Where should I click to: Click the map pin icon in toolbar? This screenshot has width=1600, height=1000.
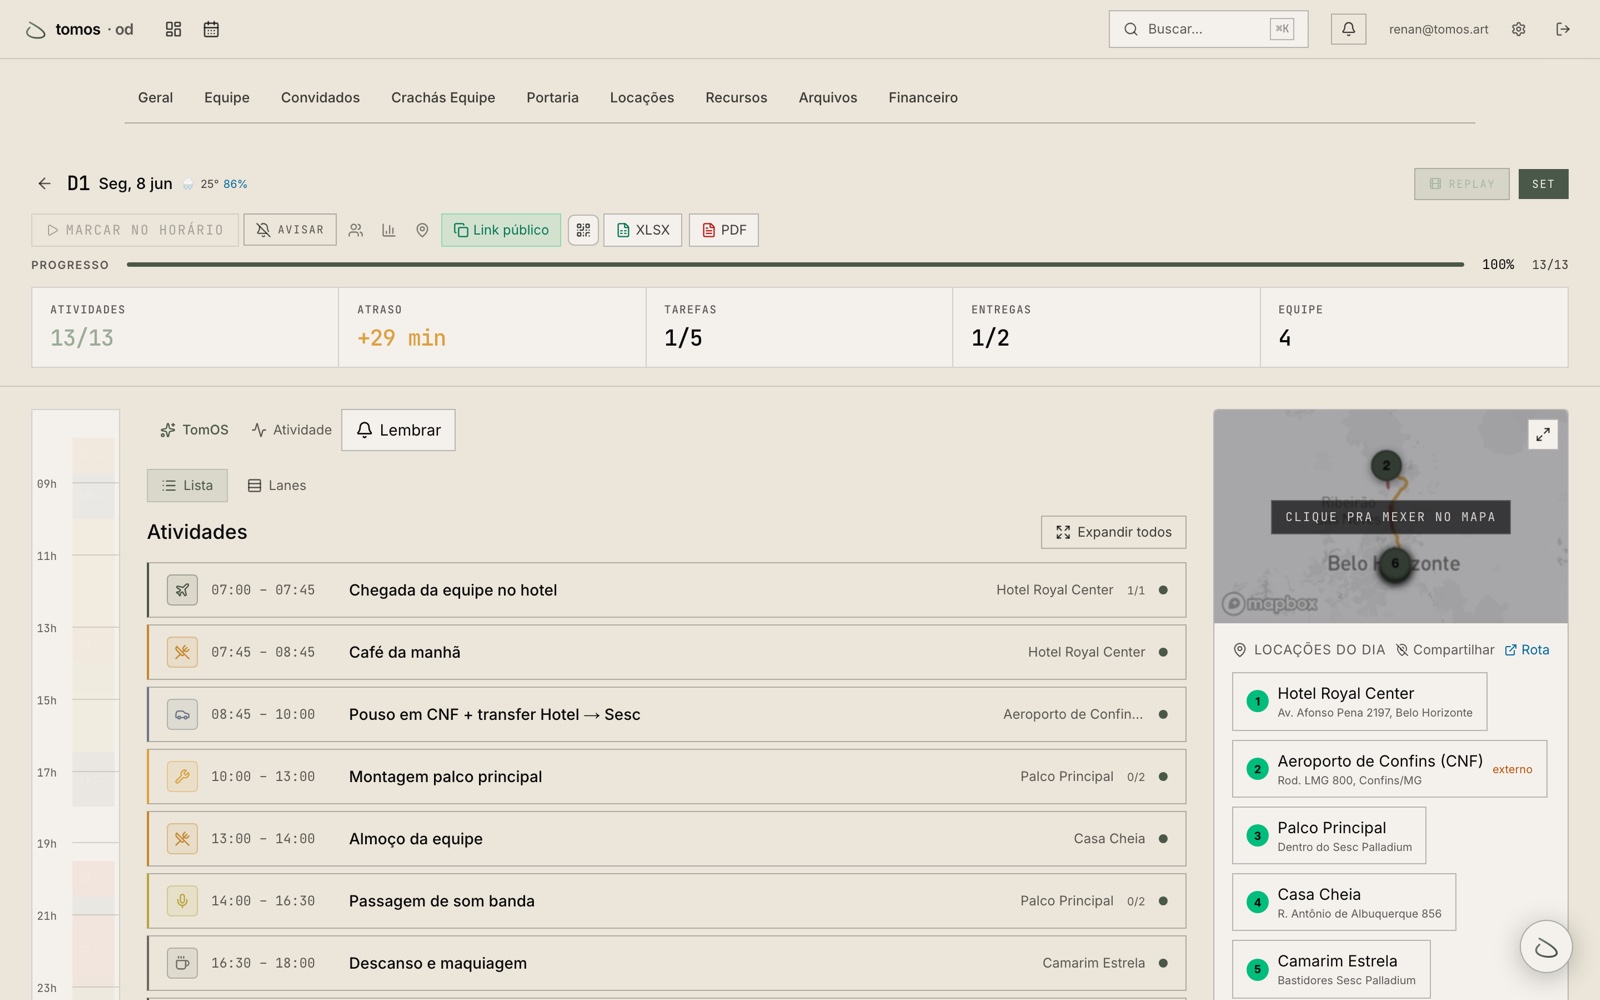pyautogui.click(x=422, y=230)
